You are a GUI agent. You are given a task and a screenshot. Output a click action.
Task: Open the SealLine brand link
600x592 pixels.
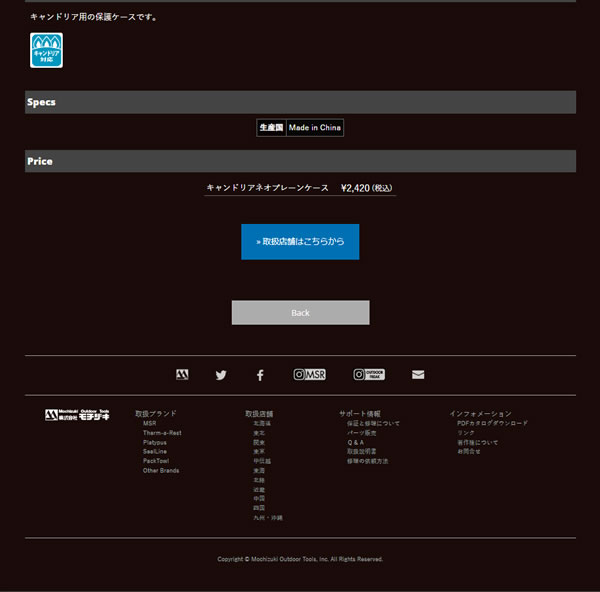[x=155, y=451]
